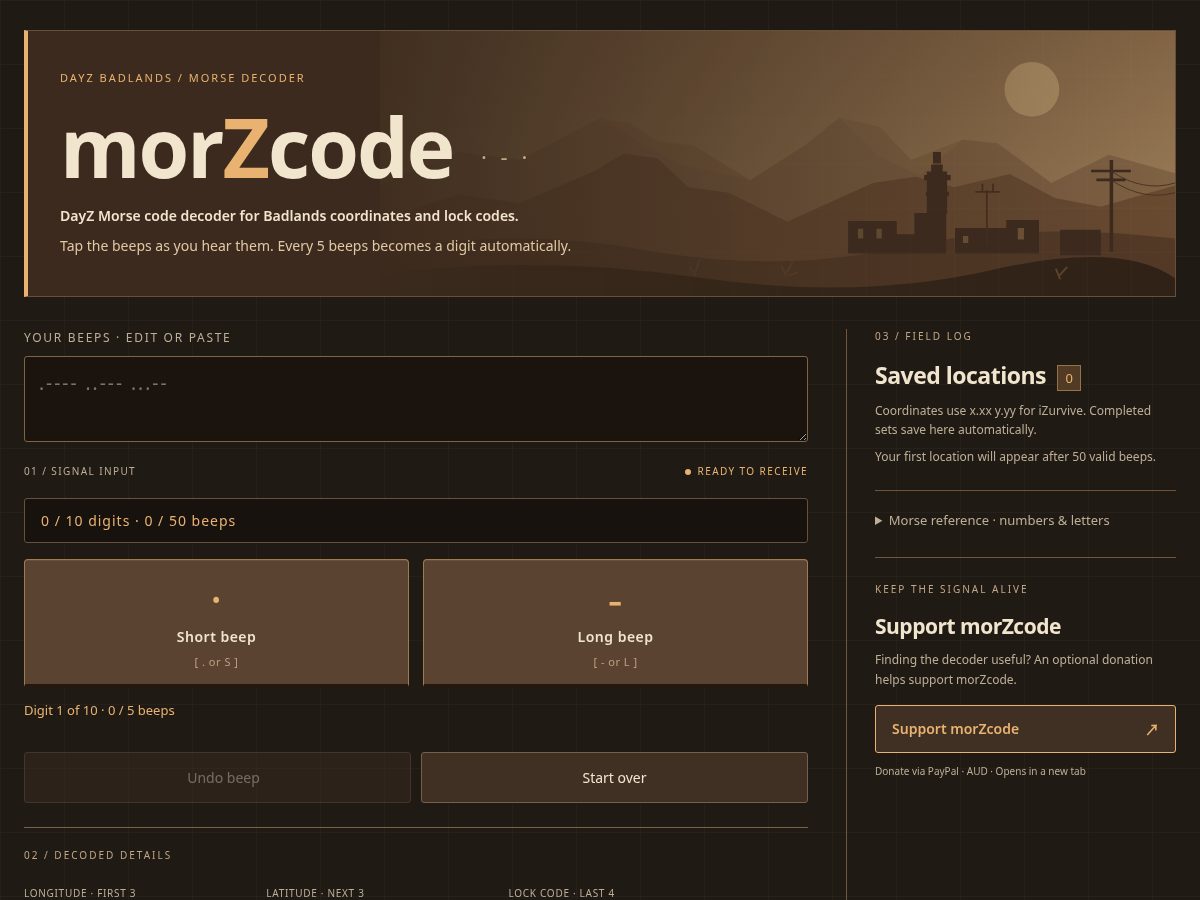This screenshot has width=1200, height=900.
Task: Click the '01 / SIGNAL INPUT' label
Action: coord(80,471)
